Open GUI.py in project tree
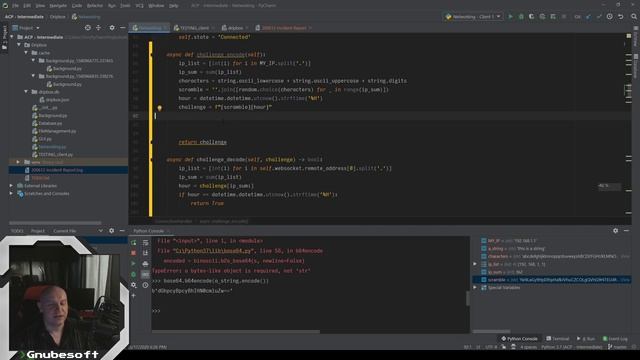Screen dimensions: 640x360 pyautogui.click(x=45, y=139)
